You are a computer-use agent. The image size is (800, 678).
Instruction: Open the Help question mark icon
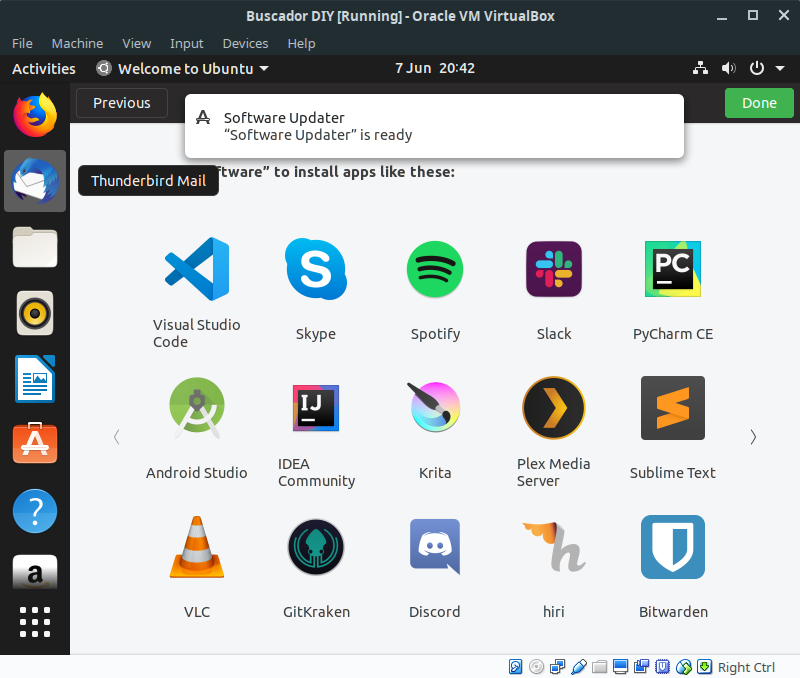click(35, 511)
